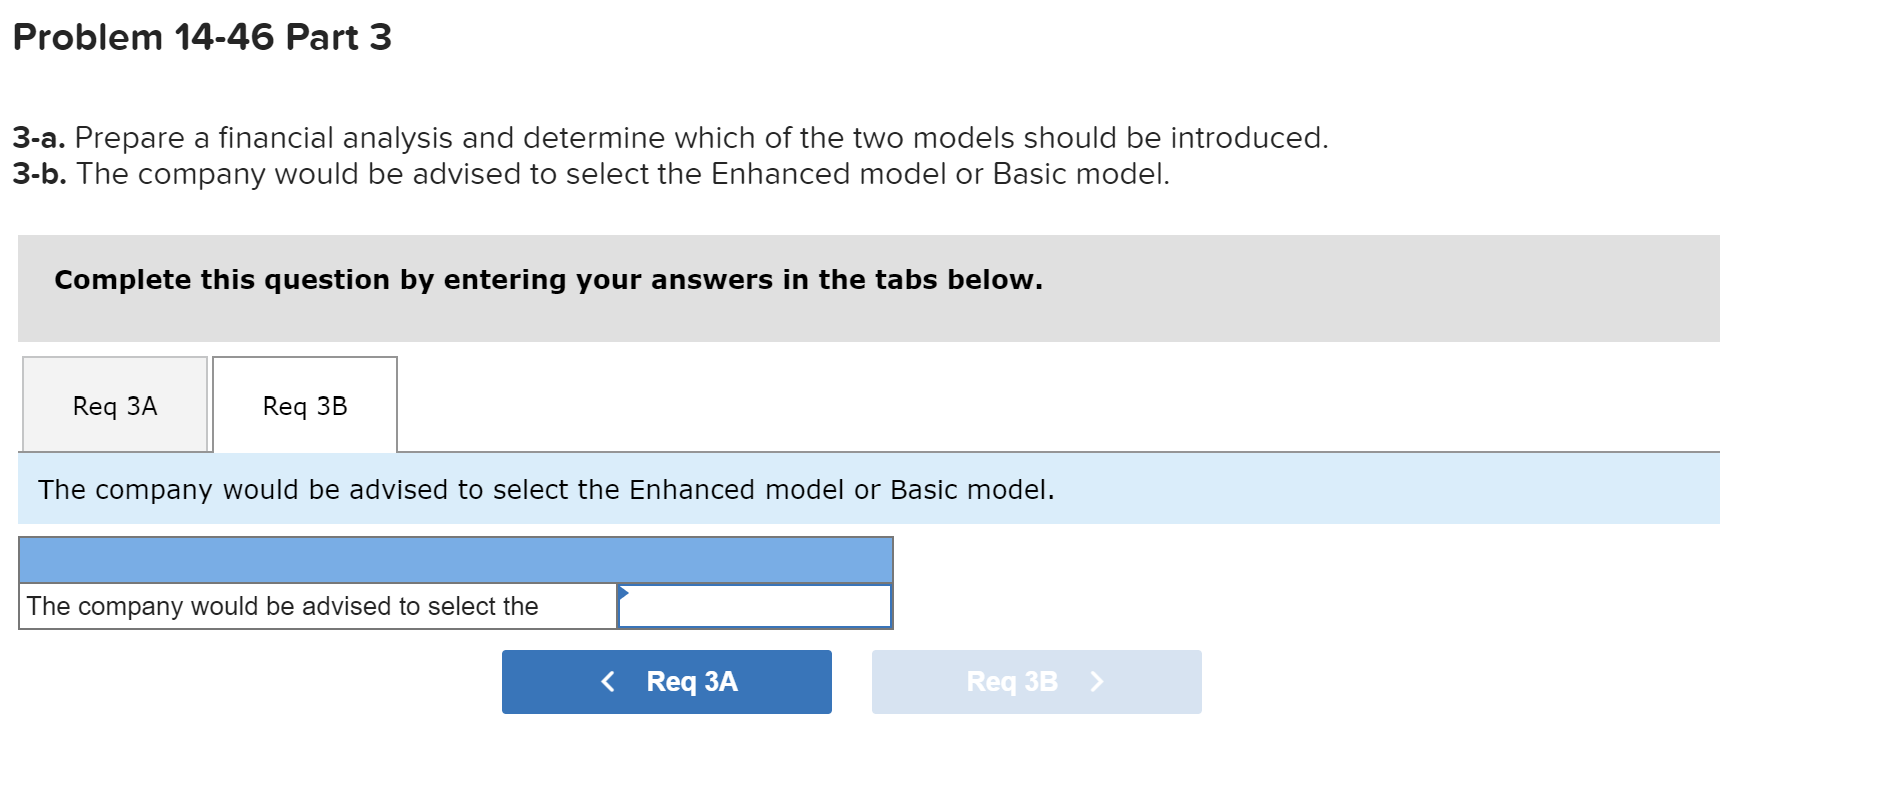The height and width of the screenshot is (794, 1888).
Task: Click the left chevron on Req 3A button
Action: click(x=608, y=681)
